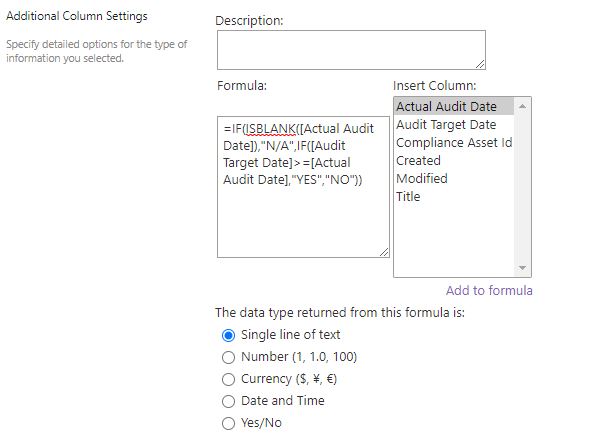Select Compliance Asset Id column entry
The width and height of the screenshot is (605, 447).
click(454, 143)
